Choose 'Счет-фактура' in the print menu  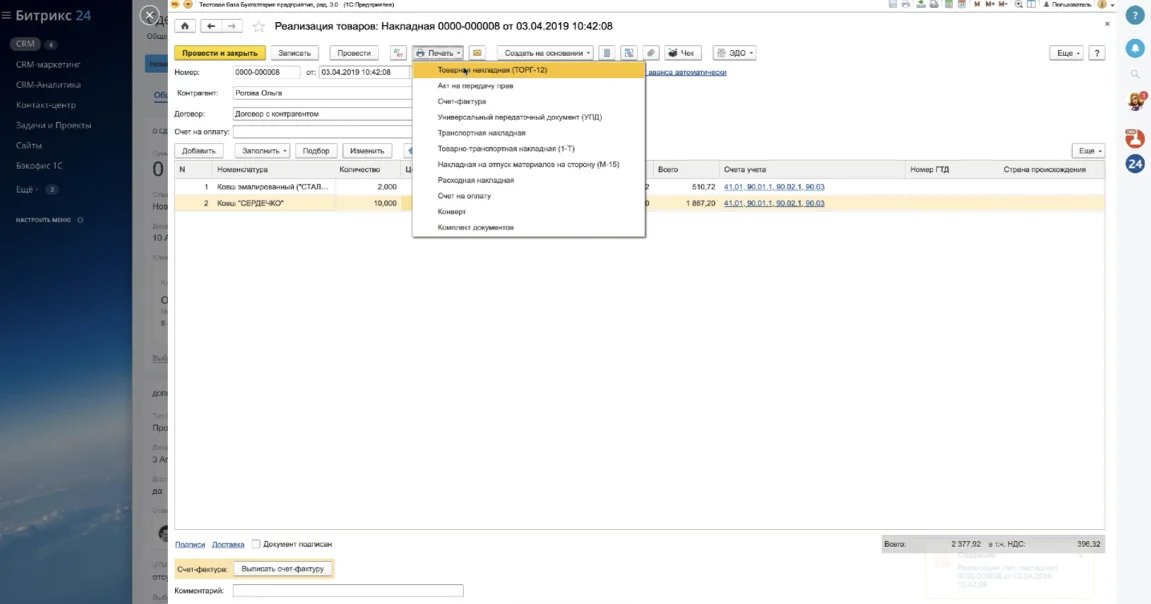pyautogui.click(x=462, y=101)
